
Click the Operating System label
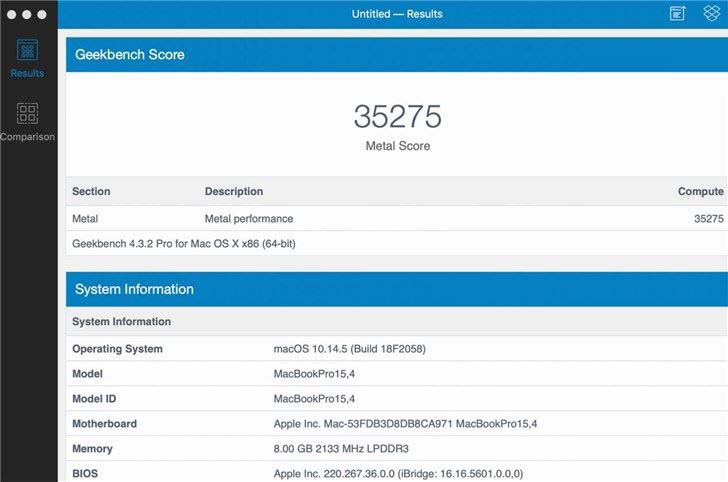point(117,349)
